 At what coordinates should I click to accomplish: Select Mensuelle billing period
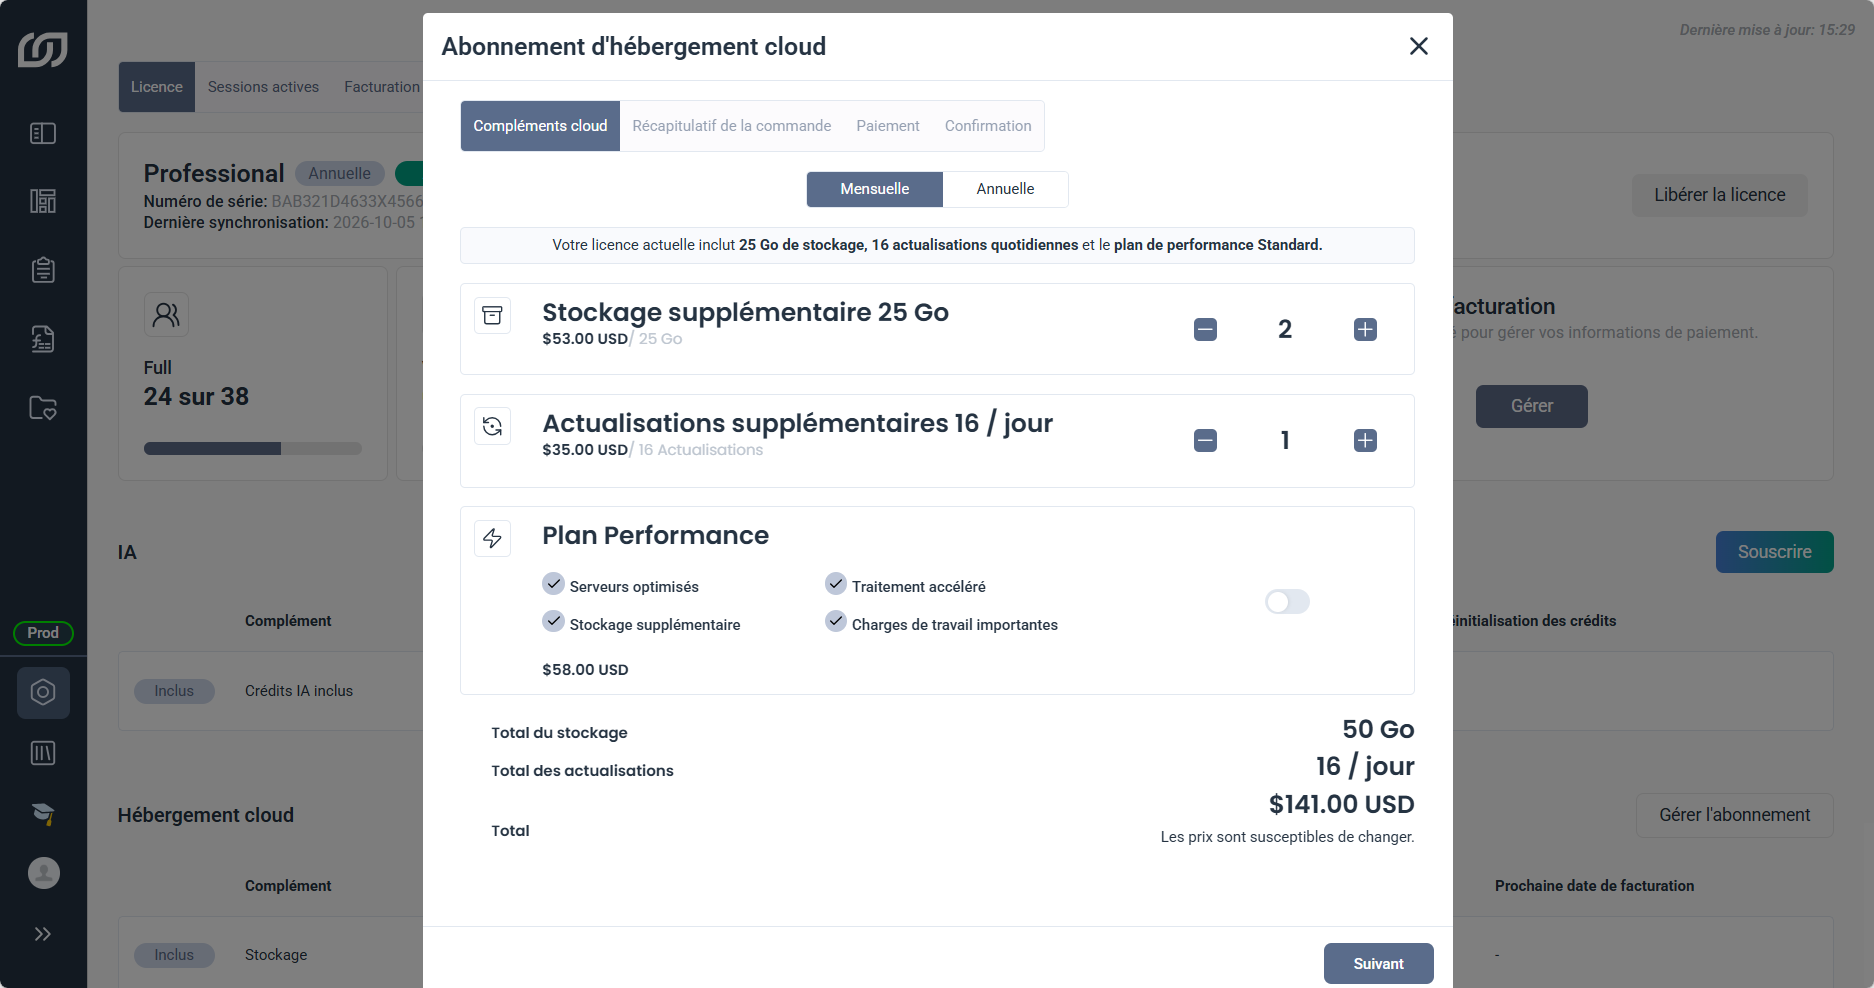(874, 189)
